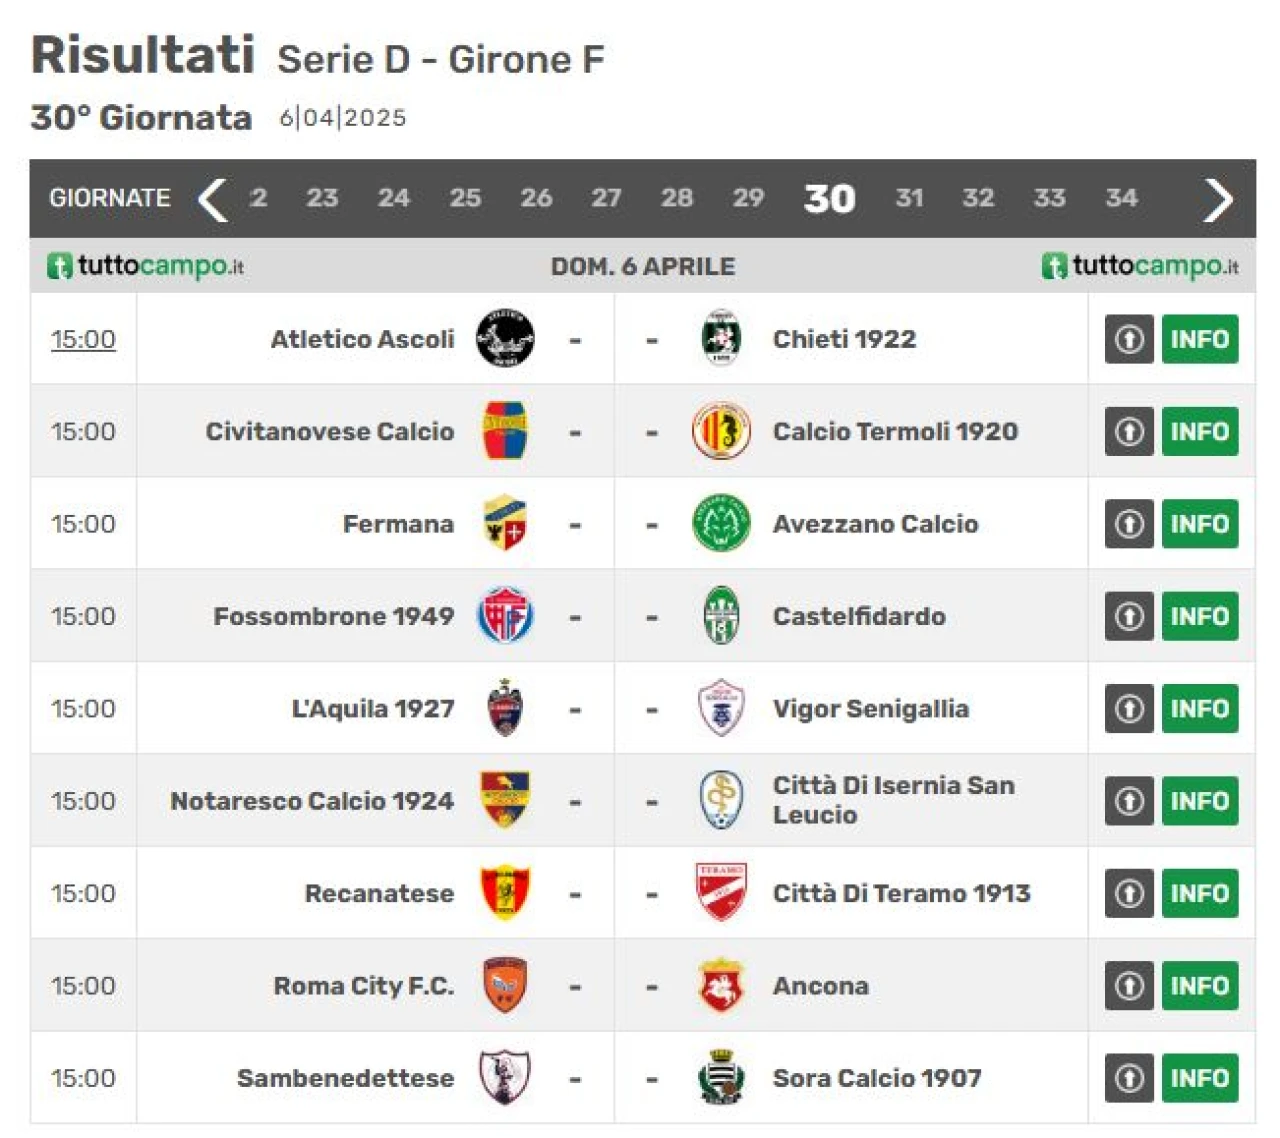
Task: Open Notaresco Calcio 1924 team page
Action: click(x=312, y=801)
